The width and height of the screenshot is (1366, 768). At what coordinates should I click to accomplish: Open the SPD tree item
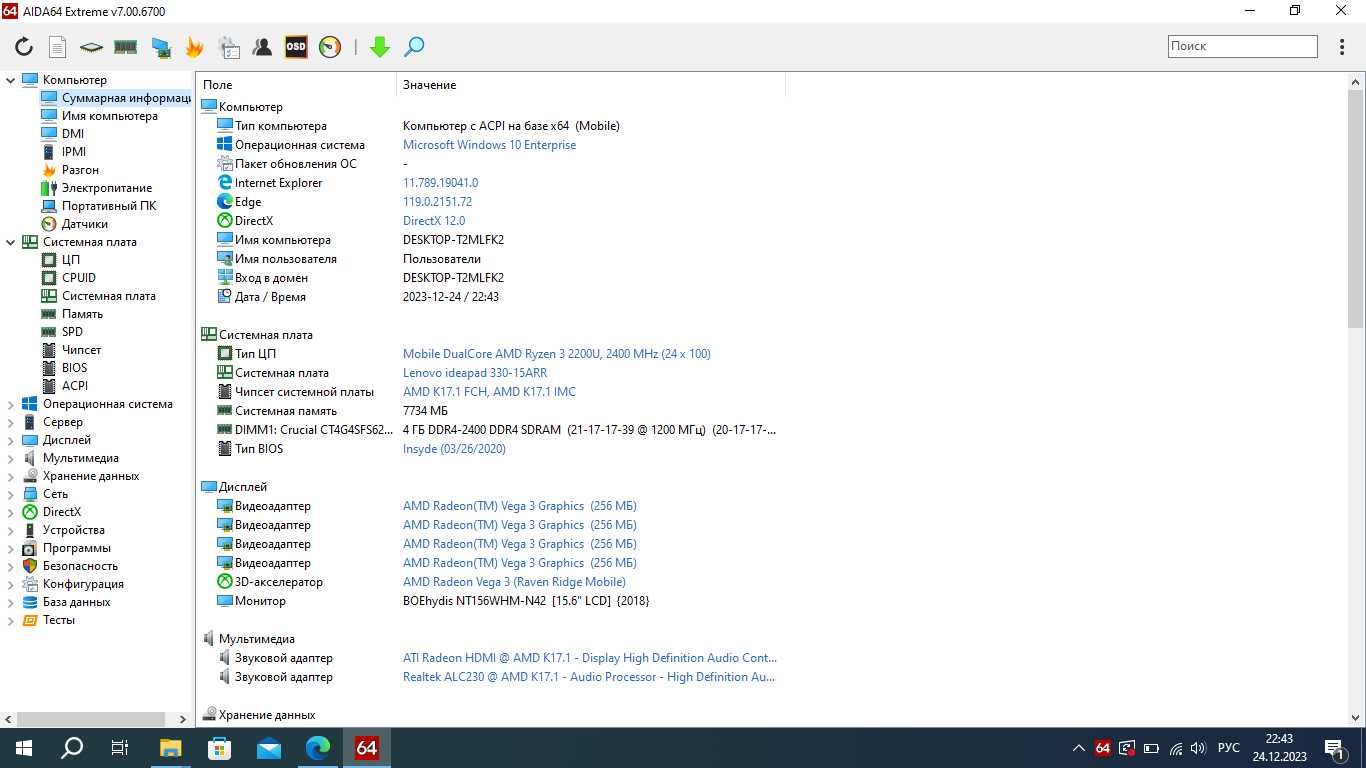(62, 332)
